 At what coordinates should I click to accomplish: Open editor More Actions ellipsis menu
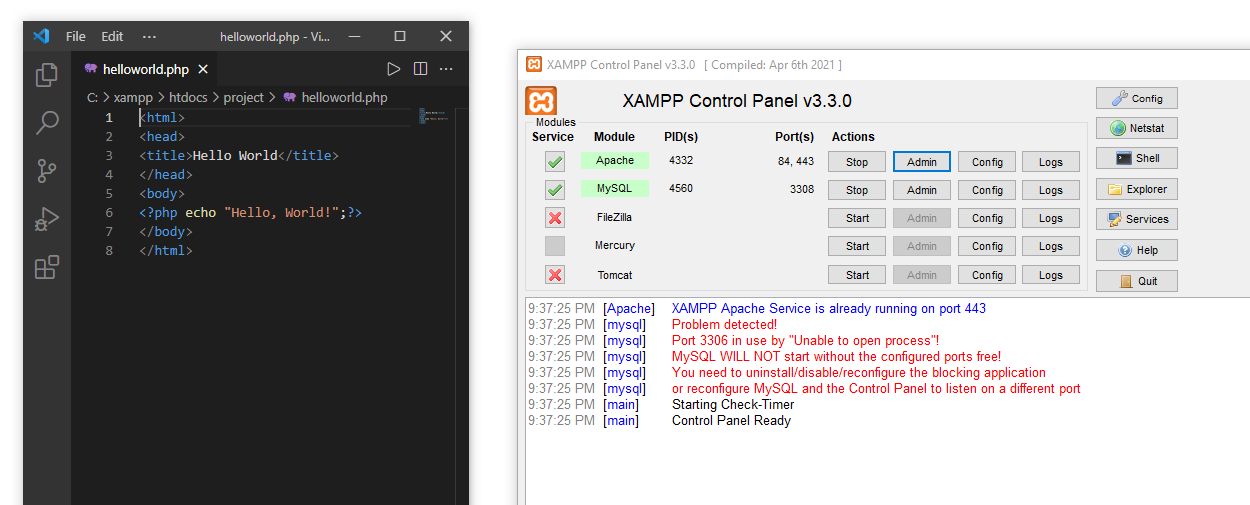point(446,69)
